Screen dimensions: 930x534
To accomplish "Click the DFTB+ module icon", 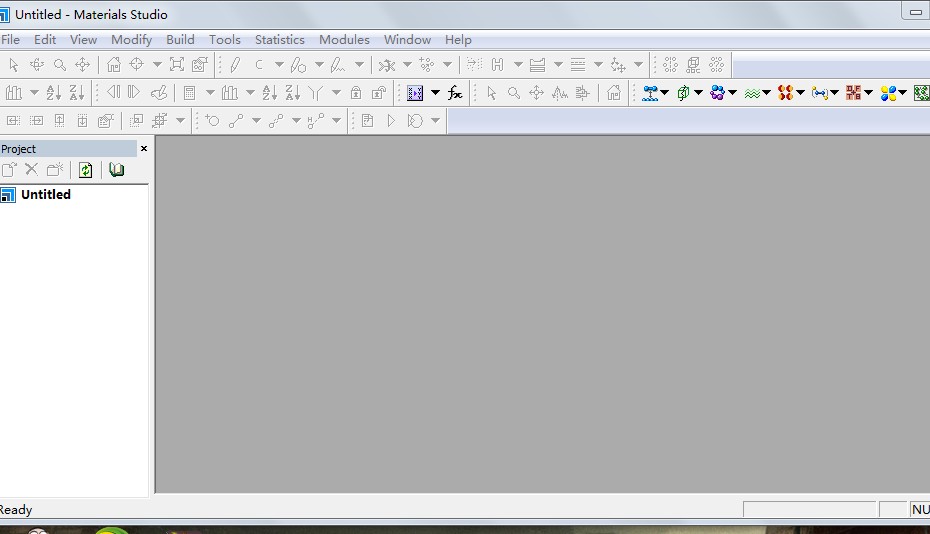I will tap(853, 93).
